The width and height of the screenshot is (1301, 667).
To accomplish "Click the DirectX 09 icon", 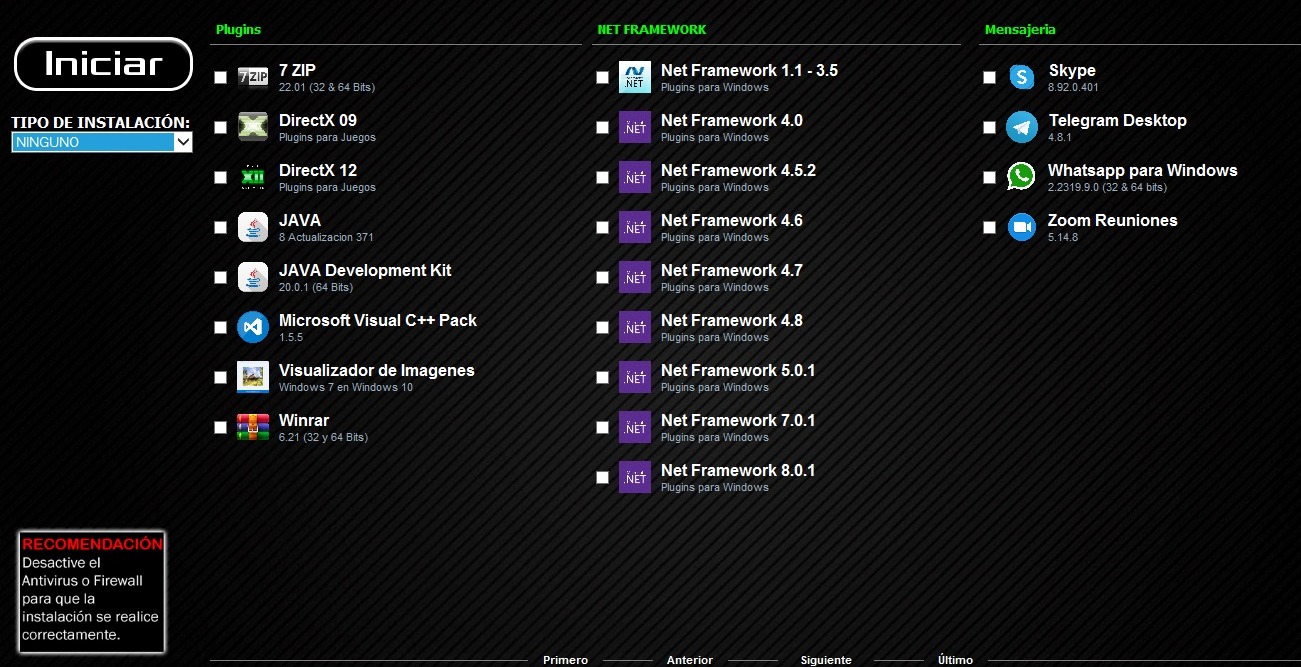I will (253, 127).
